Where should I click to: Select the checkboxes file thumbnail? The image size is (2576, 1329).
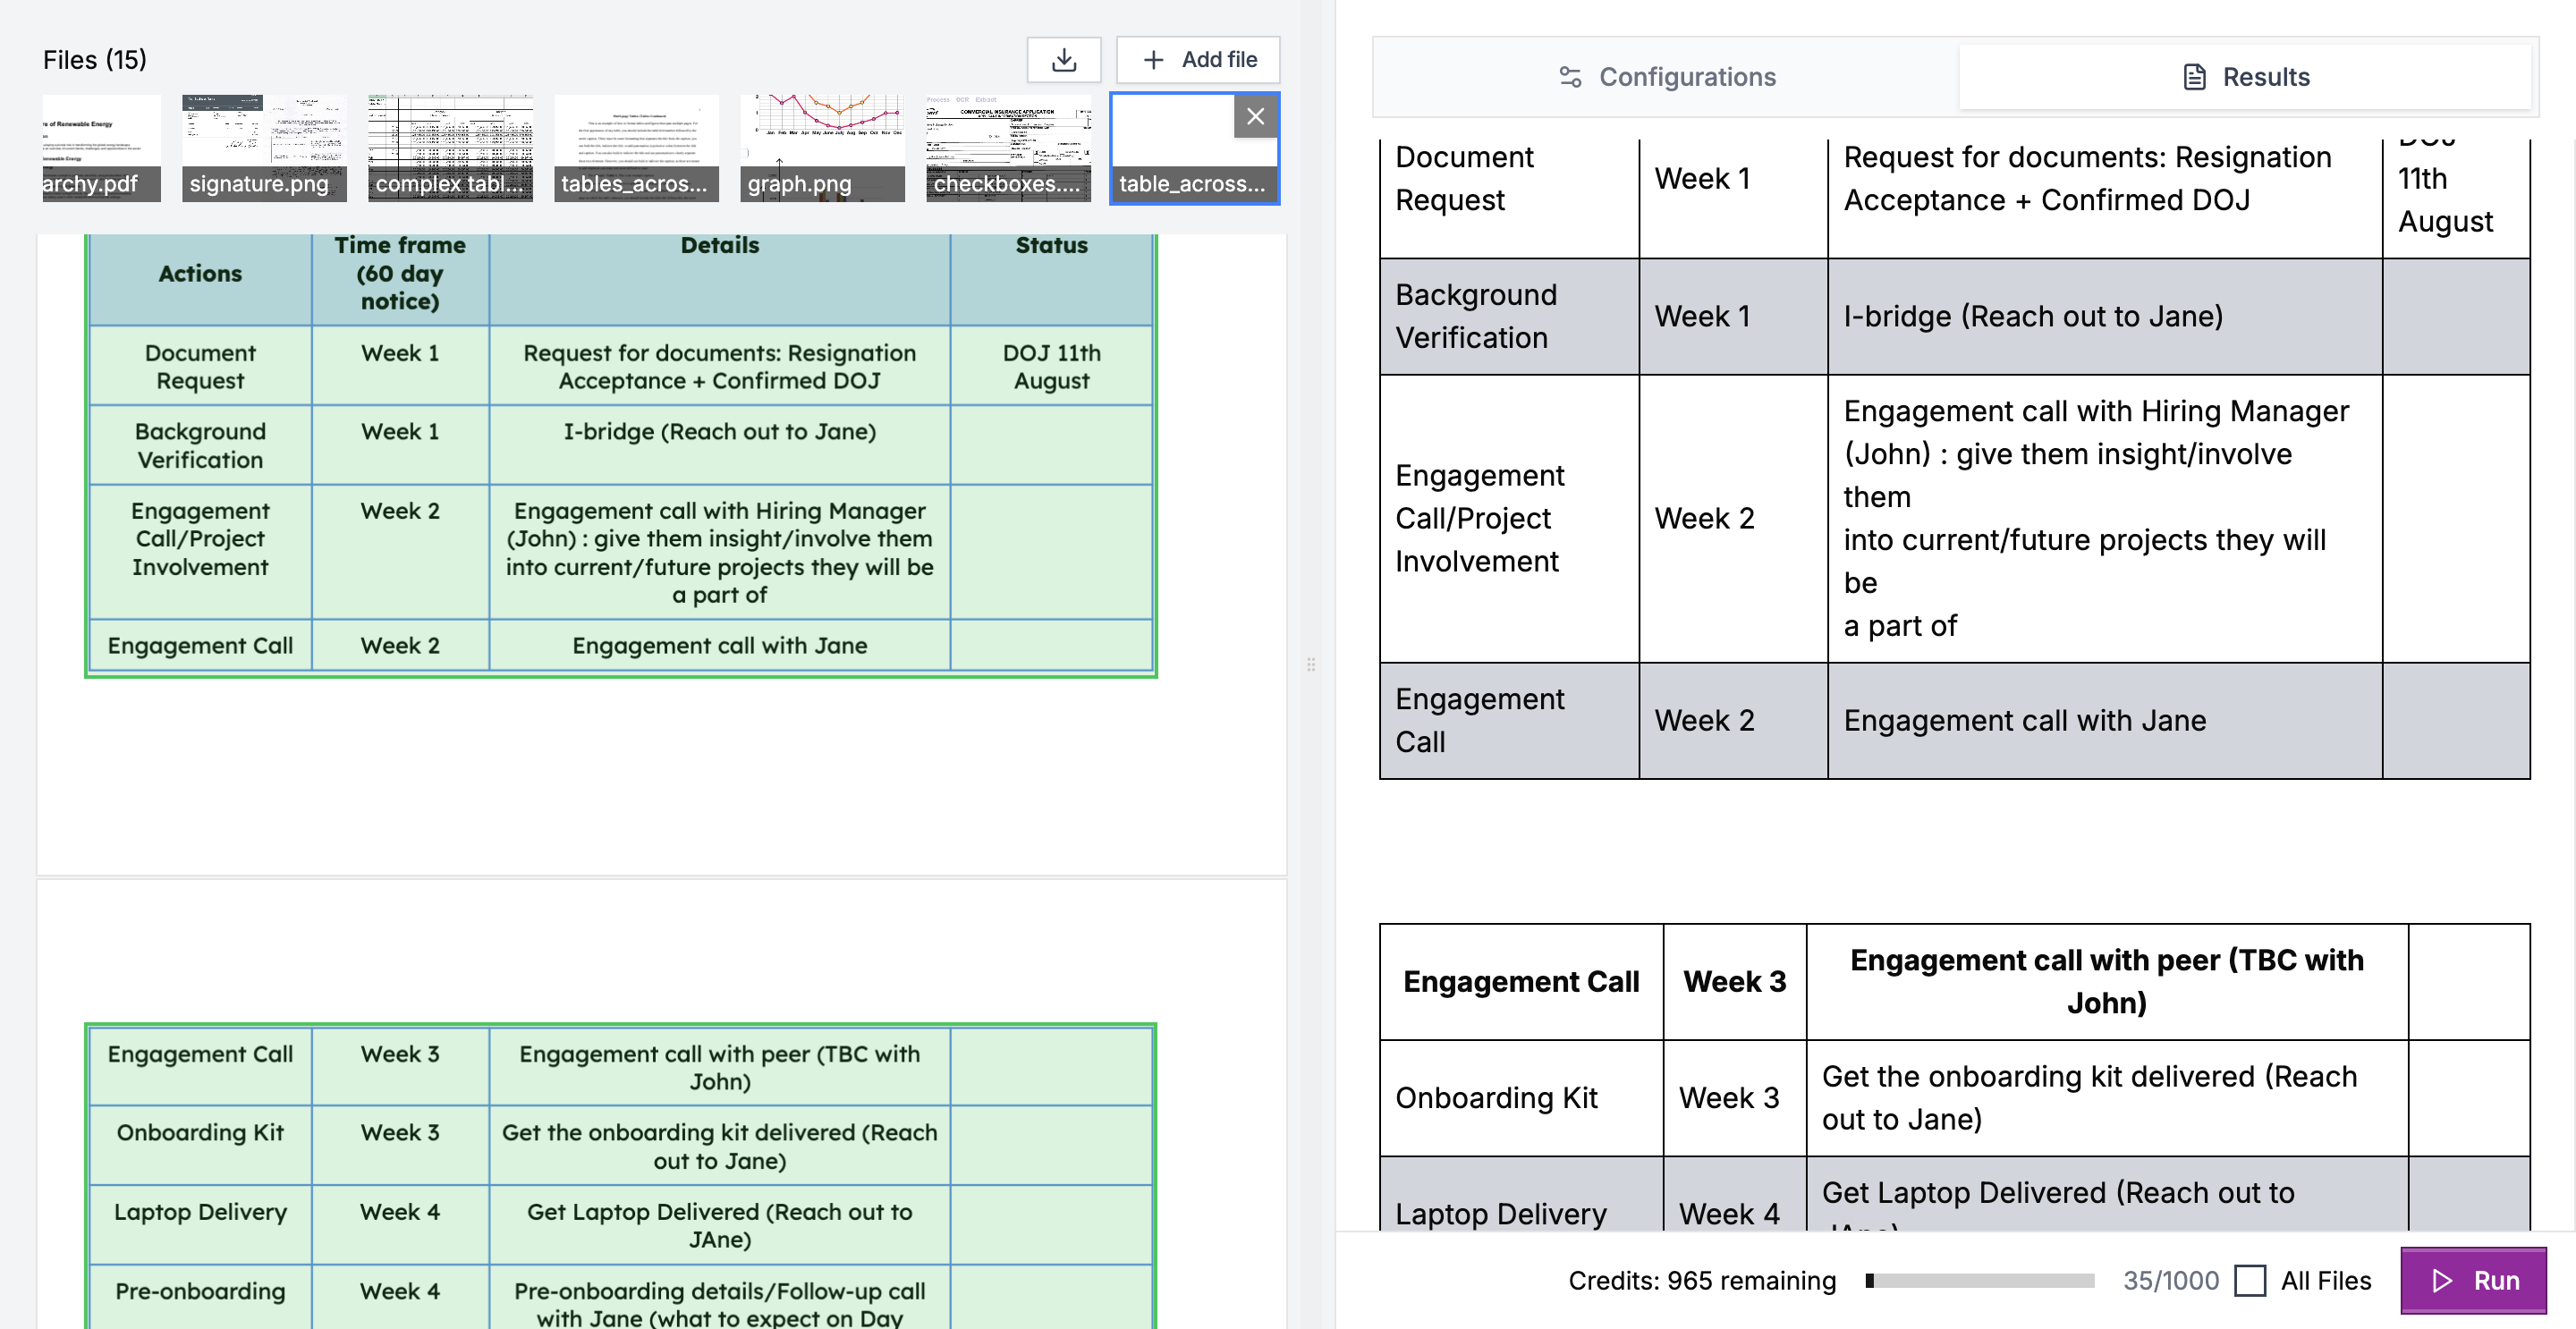(x=1008, y=147)
